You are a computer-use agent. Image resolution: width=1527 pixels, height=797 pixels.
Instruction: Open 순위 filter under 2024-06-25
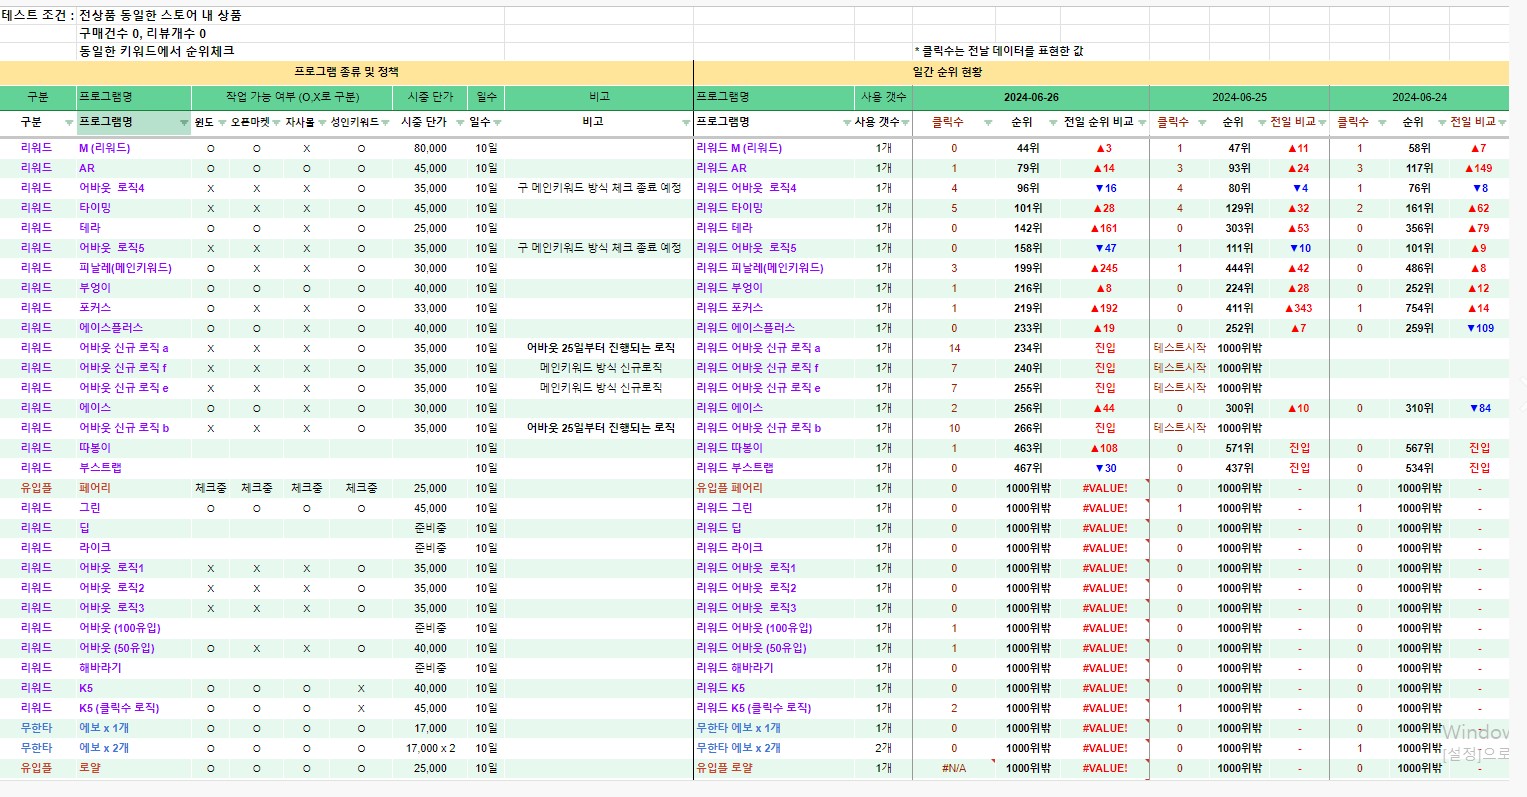point(1263,123)
